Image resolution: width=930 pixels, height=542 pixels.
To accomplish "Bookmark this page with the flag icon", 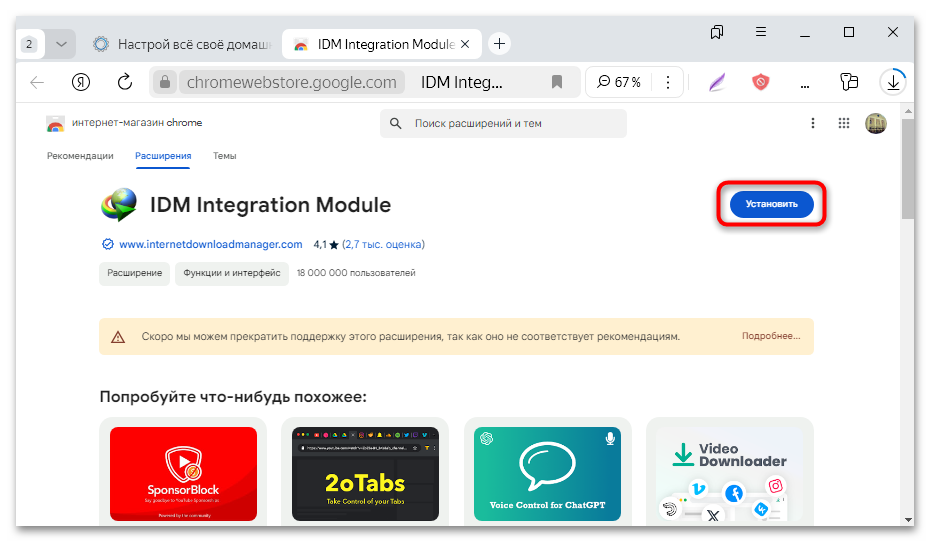I will (x=556, y=82).
